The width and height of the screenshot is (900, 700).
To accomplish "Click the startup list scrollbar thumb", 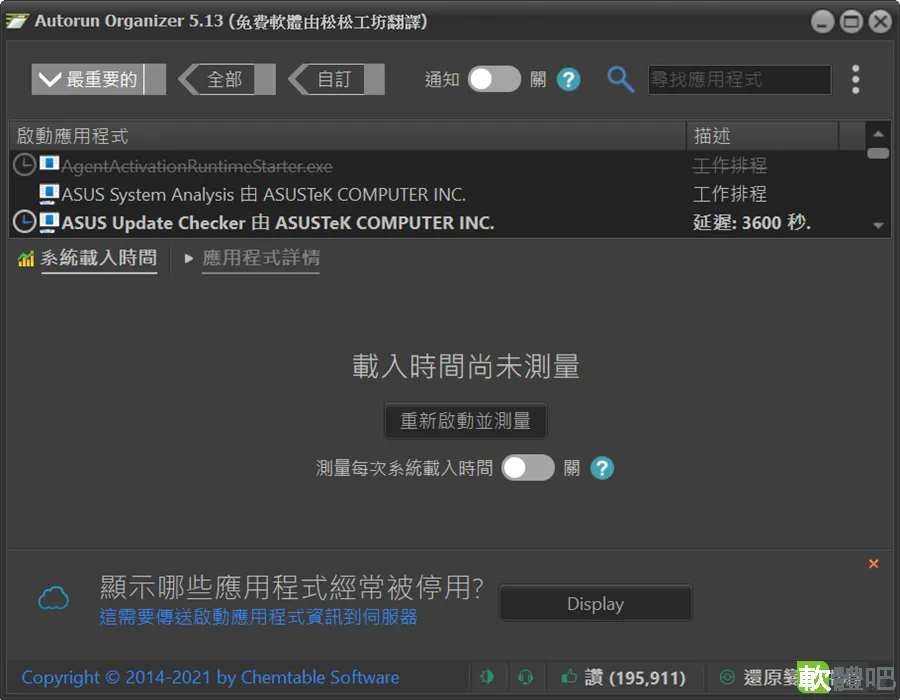I will pyautogui.click(x=878, y=153).
